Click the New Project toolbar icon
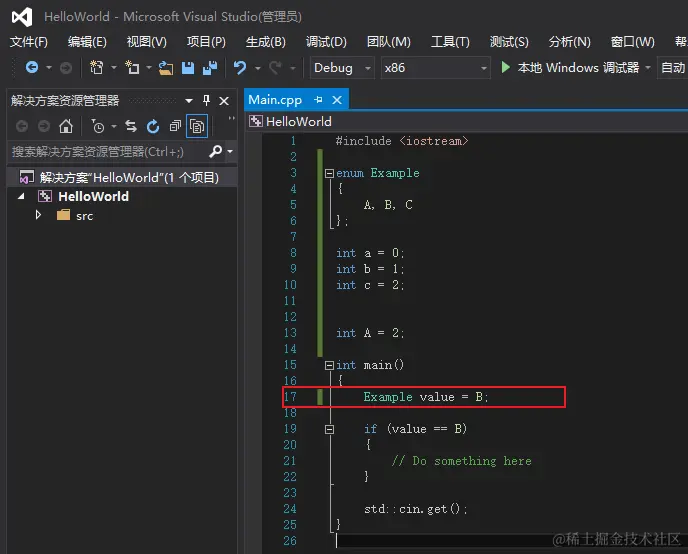 (96, 68)
